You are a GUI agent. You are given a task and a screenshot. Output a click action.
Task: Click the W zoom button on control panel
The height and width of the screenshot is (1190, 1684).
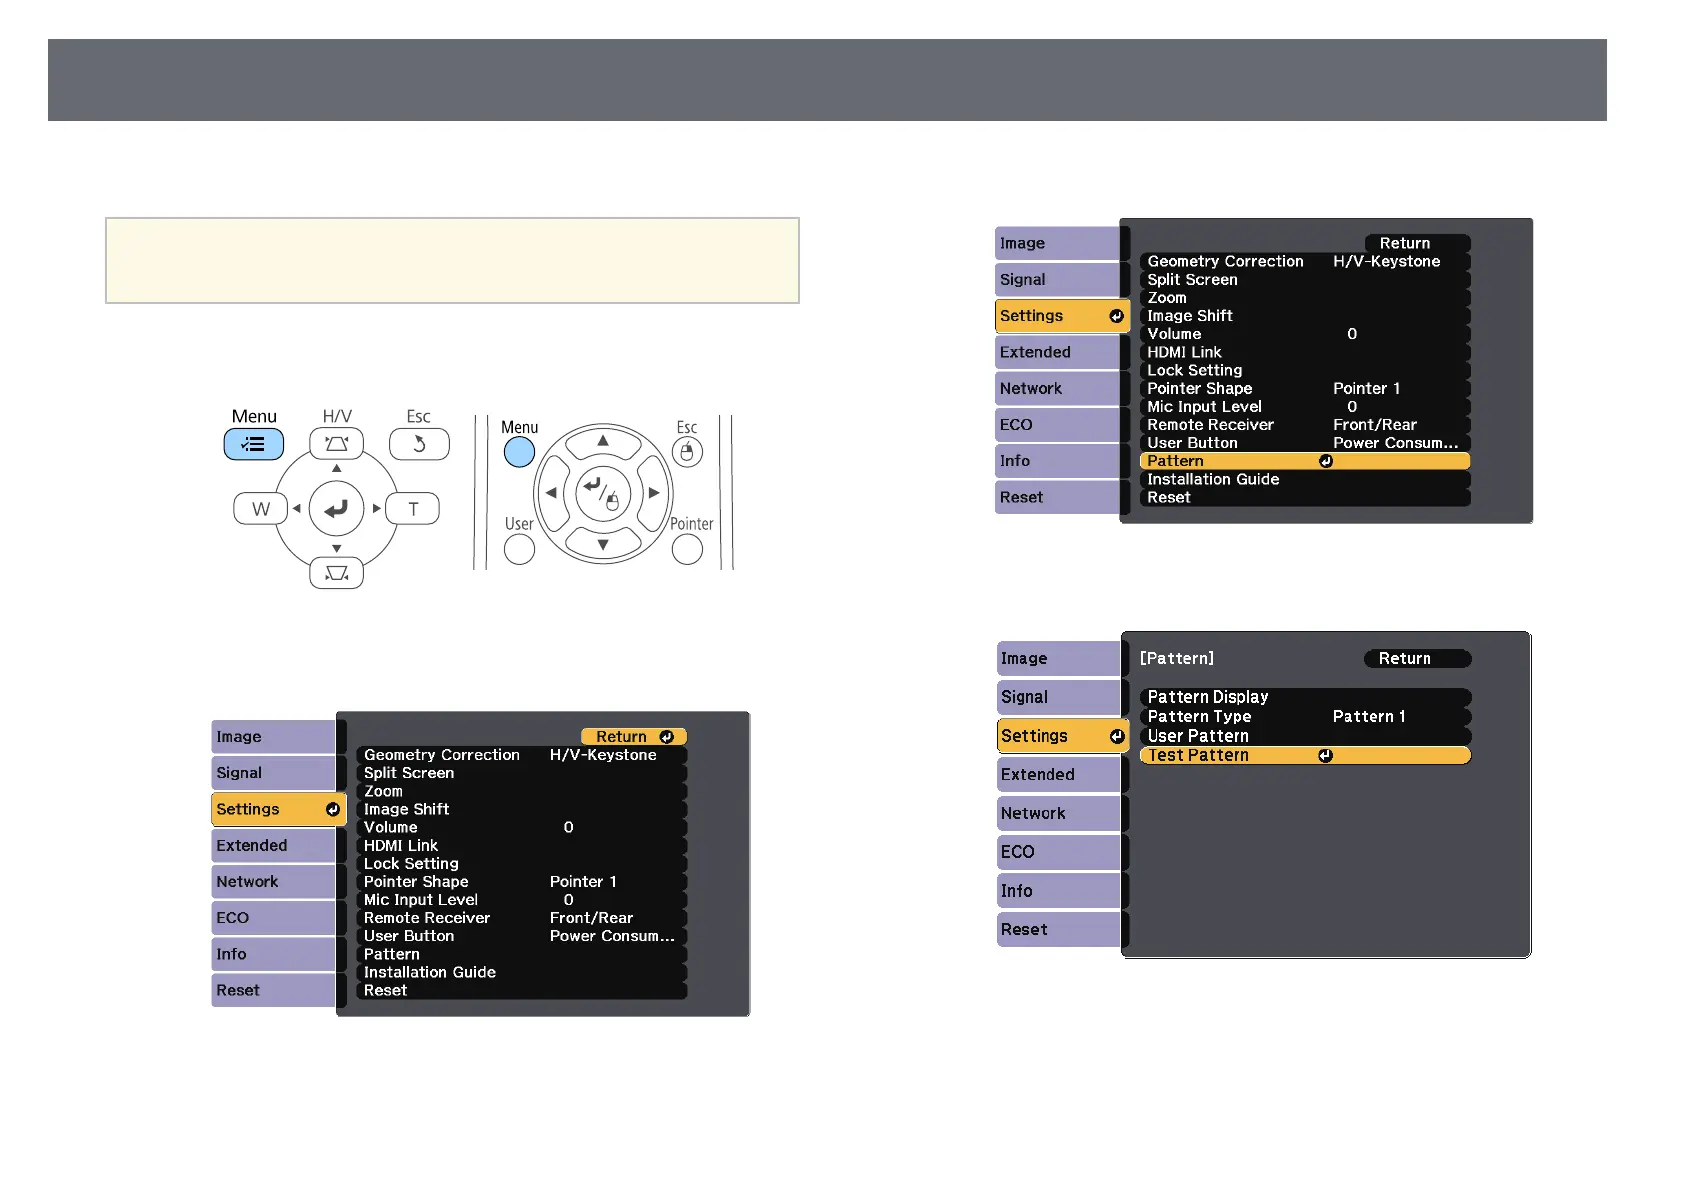(x=260, y=509)
